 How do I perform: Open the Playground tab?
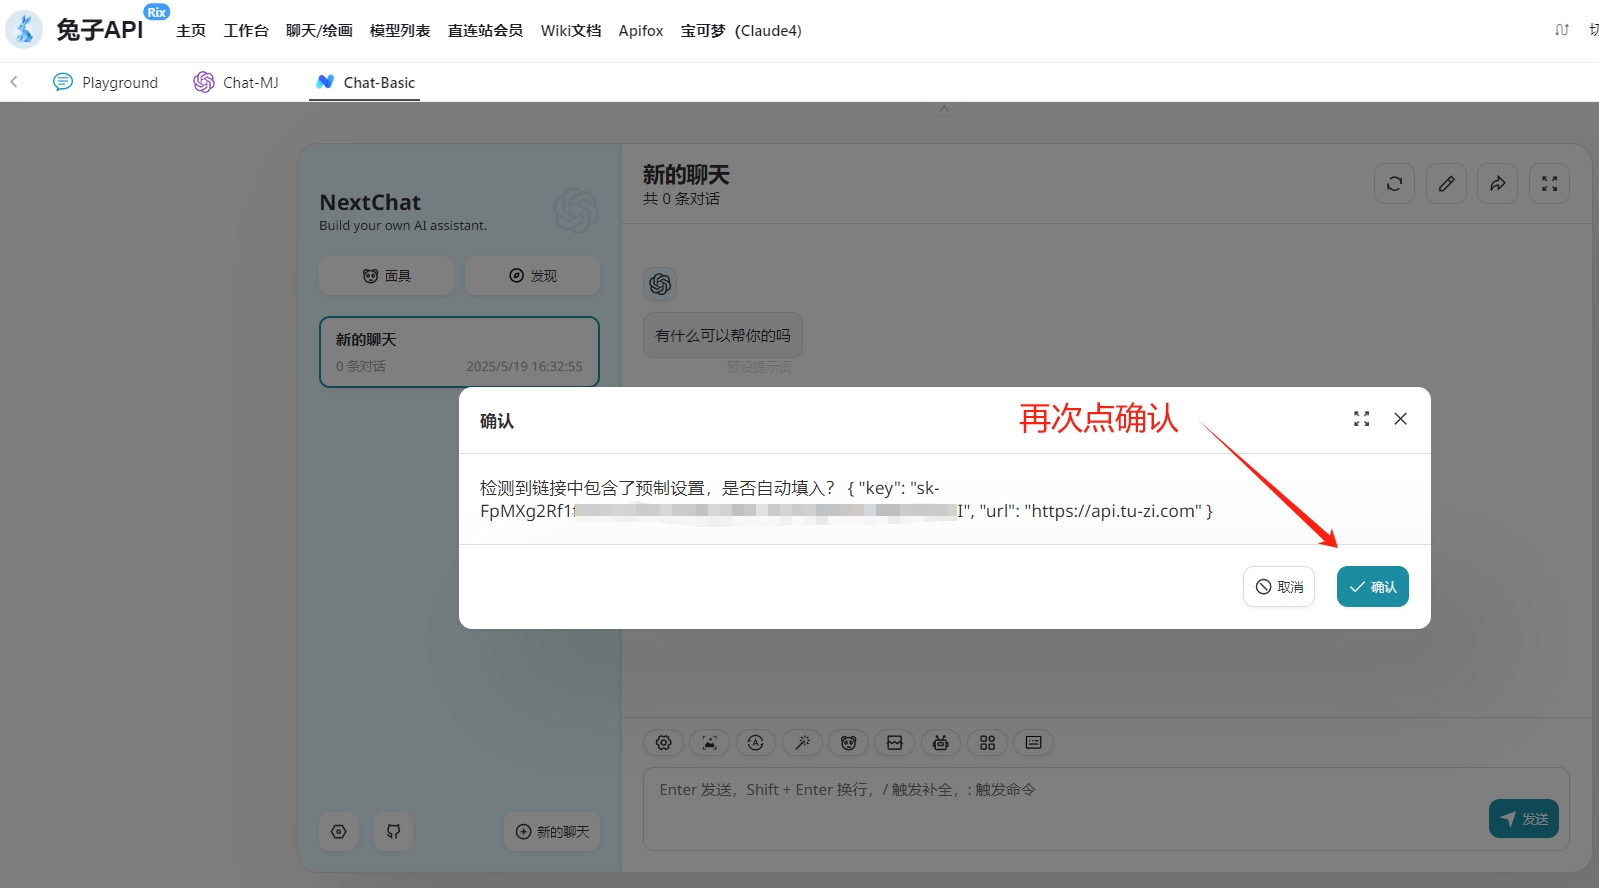[105, 82]
